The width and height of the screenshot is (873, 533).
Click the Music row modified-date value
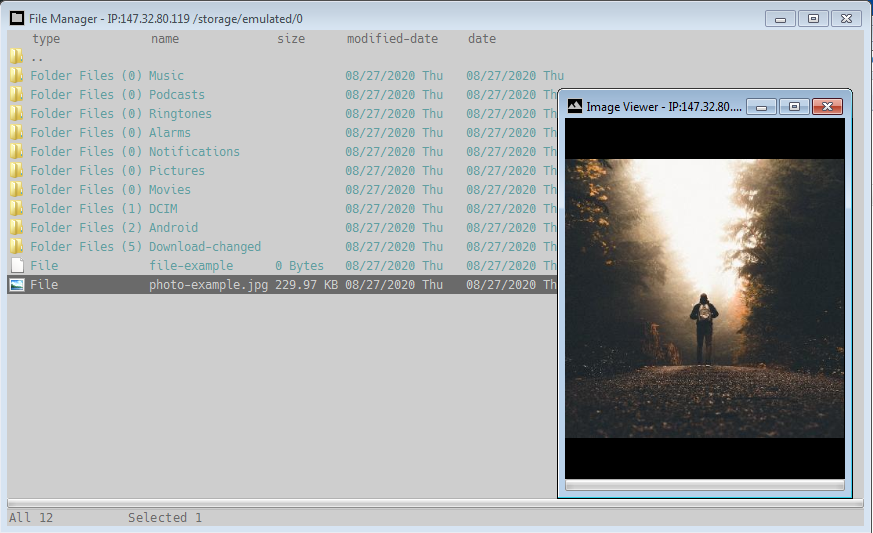(x=394, y=76)
